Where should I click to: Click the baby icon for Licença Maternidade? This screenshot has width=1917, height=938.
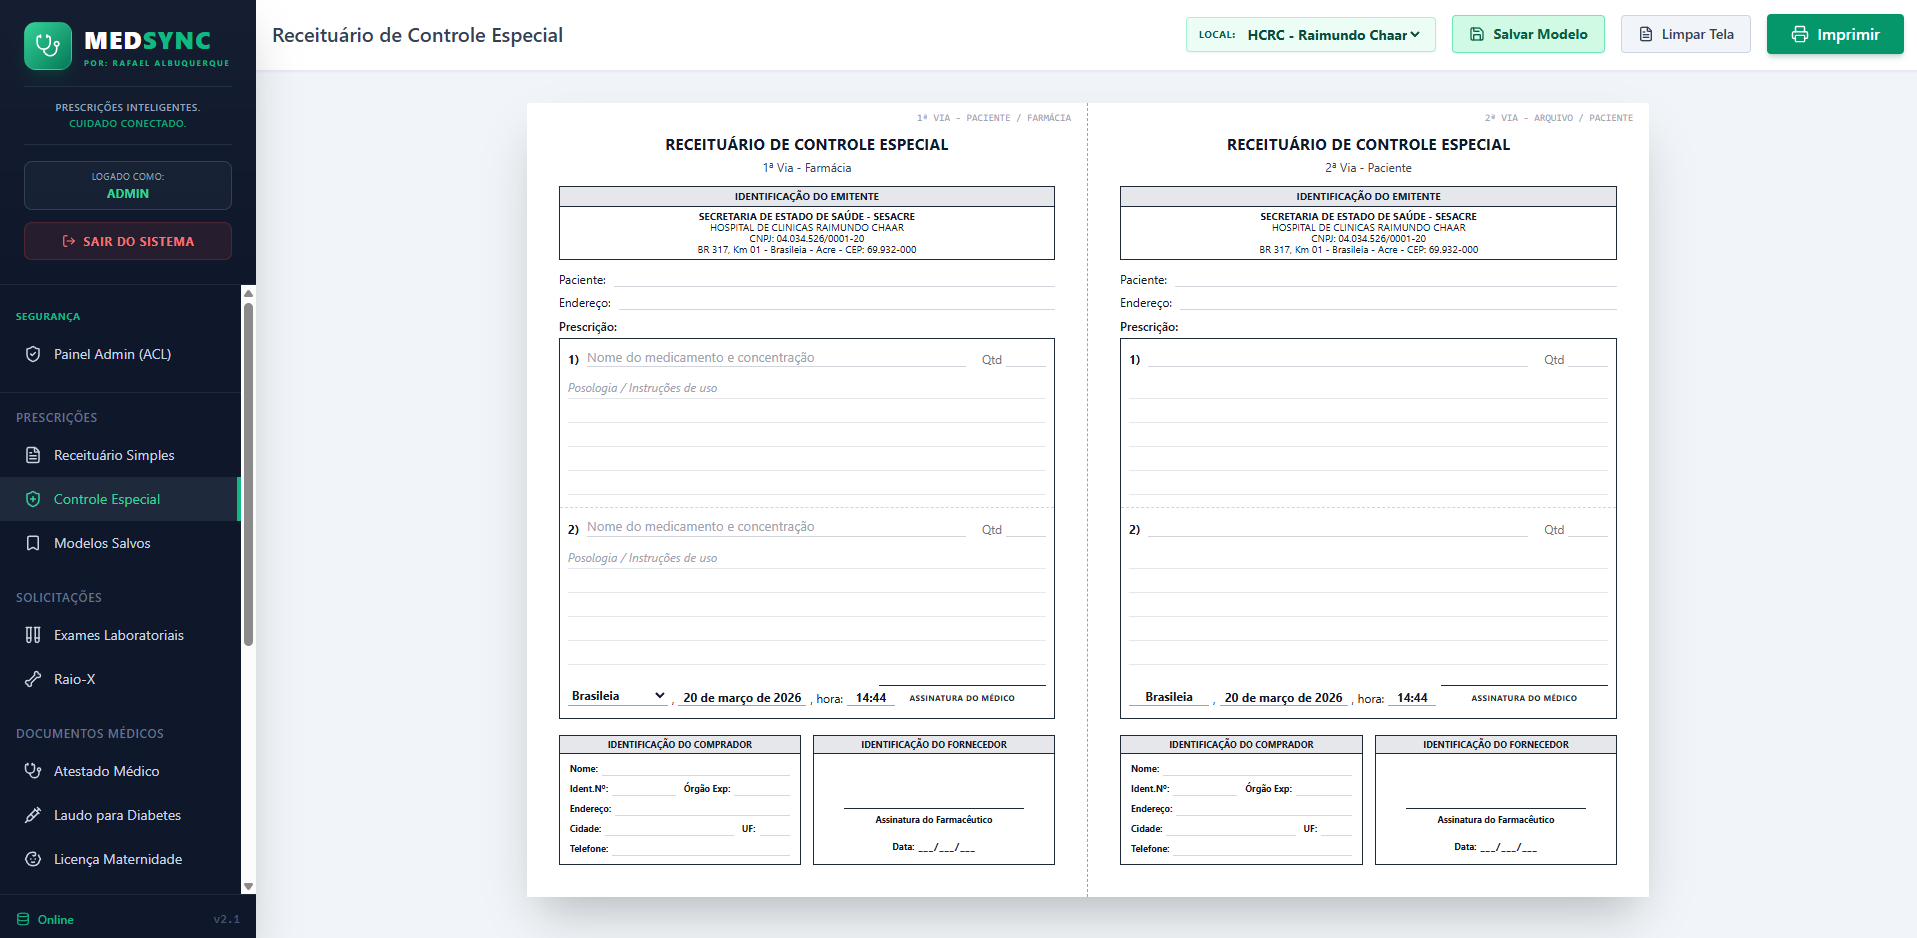[x=33, y=859]
